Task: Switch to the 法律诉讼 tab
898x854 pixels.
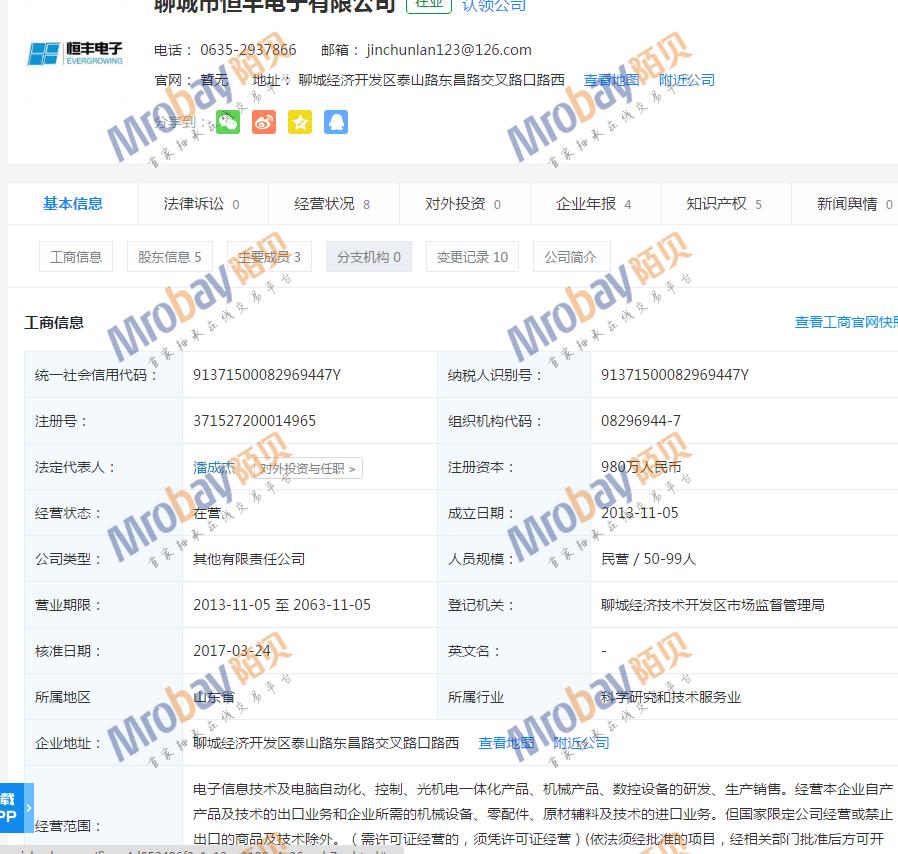Action: [x=201, y=204]
